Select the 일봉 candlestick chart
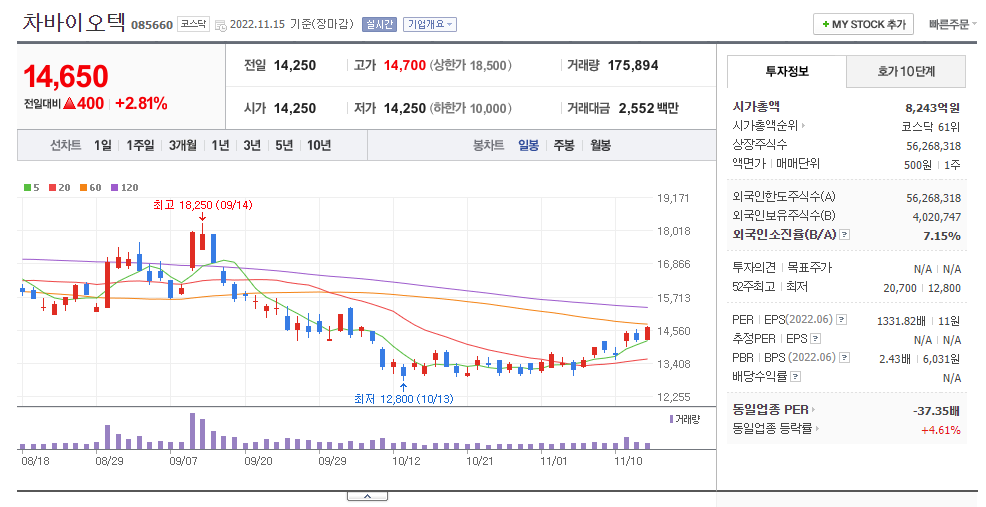986x507 pixels. coord(528,145)
